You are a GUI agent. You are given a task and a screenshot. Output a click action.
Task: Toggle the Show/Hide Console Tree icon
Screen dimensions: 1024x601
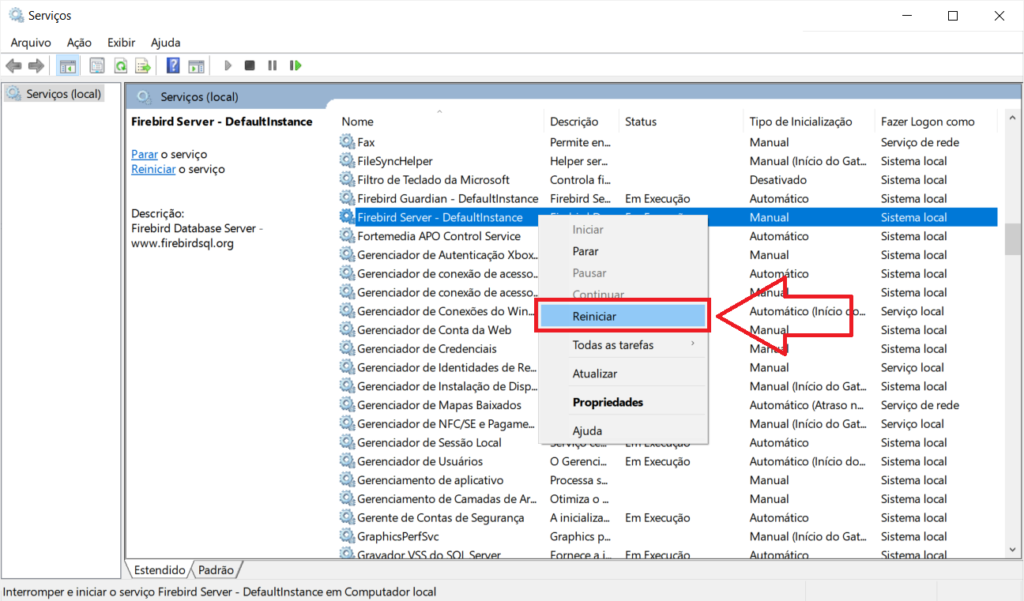click(68, 66)
